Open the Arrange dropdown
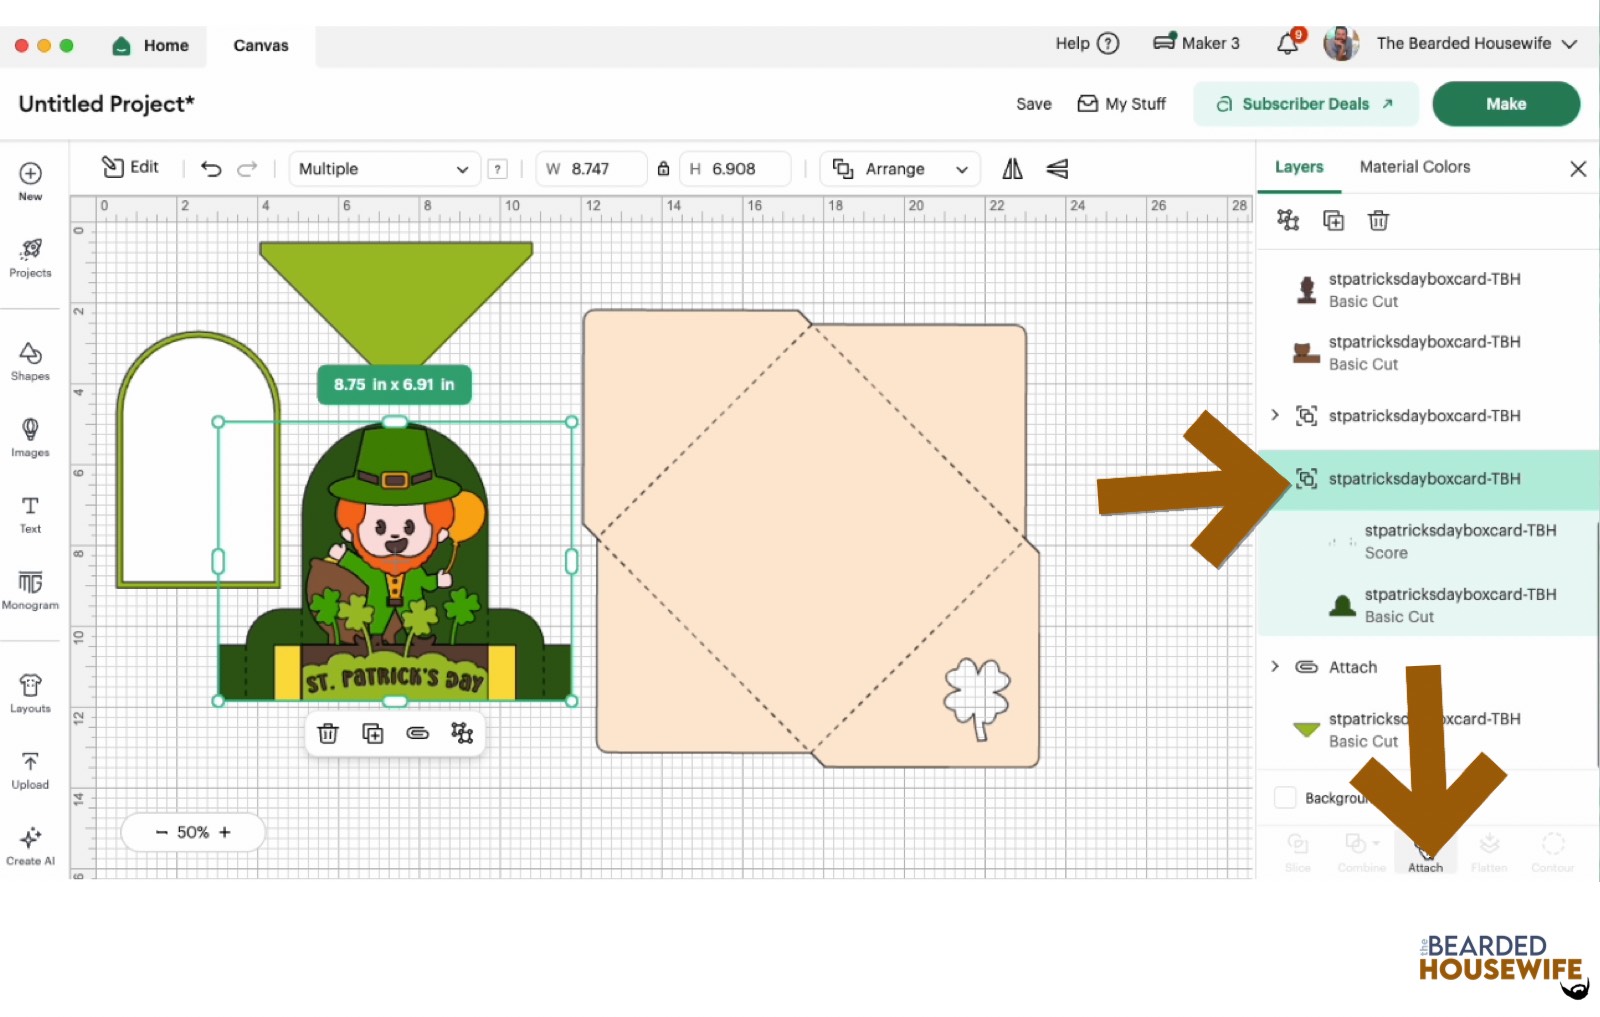This screenshot has width=1600, height=1017. point(900,169)
